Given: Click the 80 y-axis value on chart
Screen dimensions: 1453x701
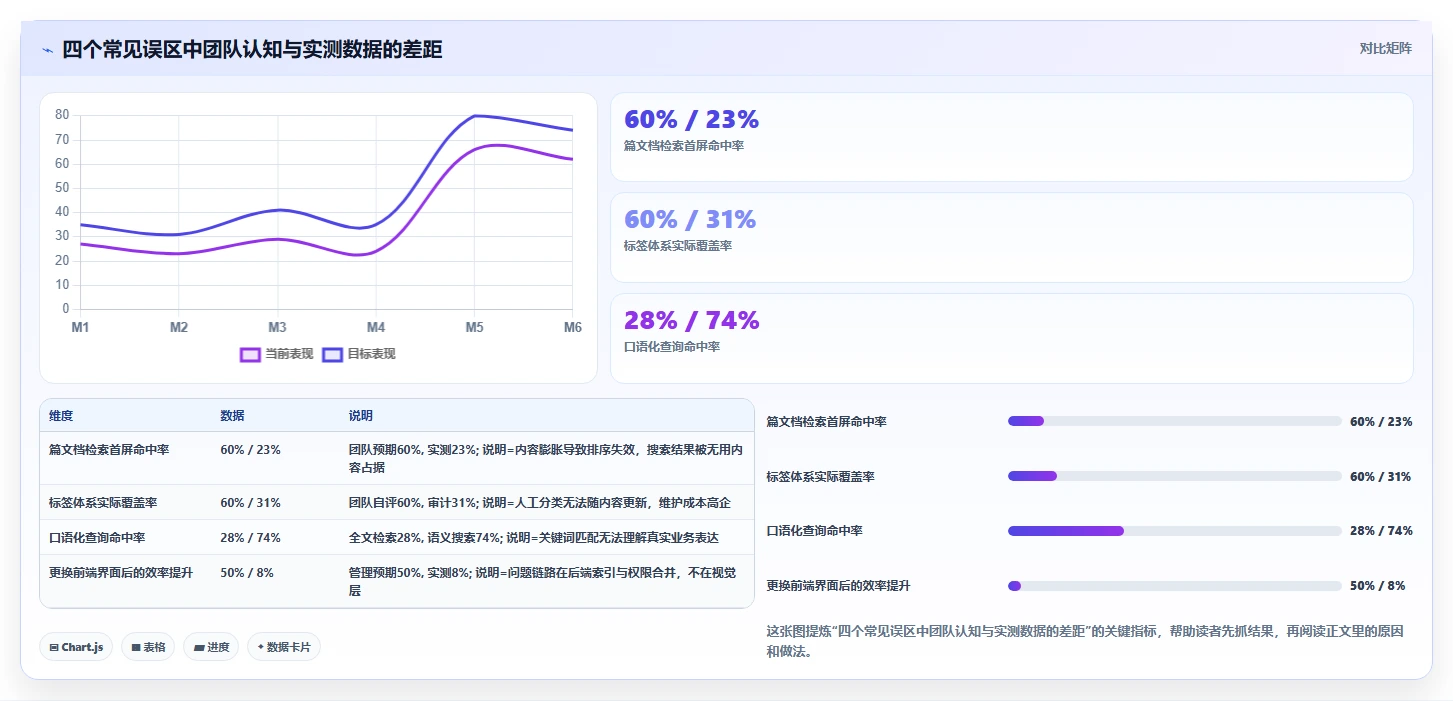Looking at the screenshot, I should (x=62, y=115).
